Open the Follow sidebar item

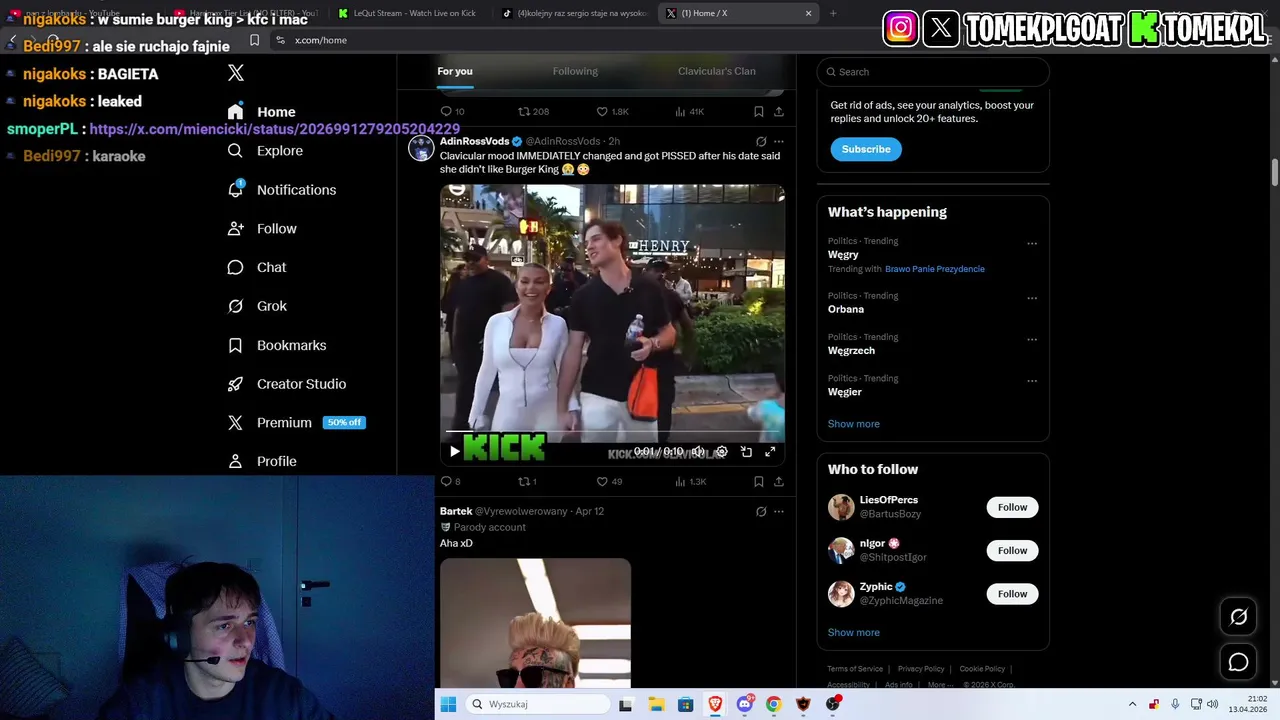click(x=262, y=229)
